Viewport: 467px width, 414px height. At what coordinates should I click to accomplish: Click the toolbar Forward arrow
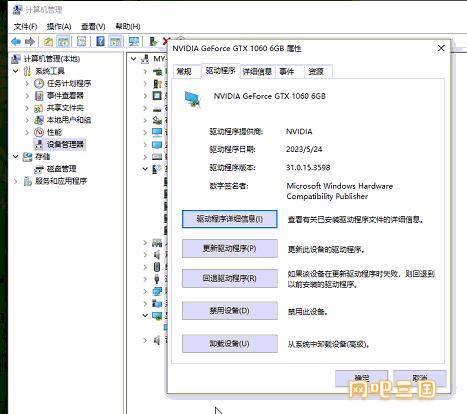pos(30,42)
